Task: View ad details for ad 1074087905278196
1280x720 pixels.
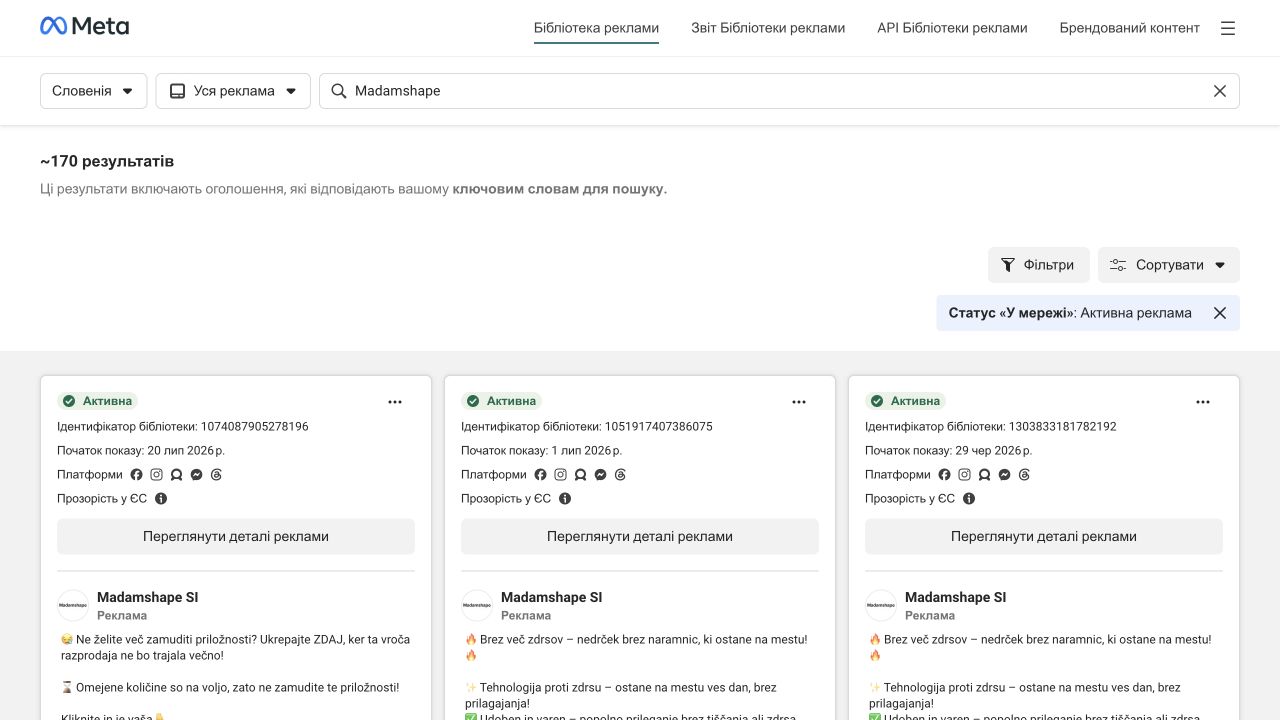Action: 236,537
